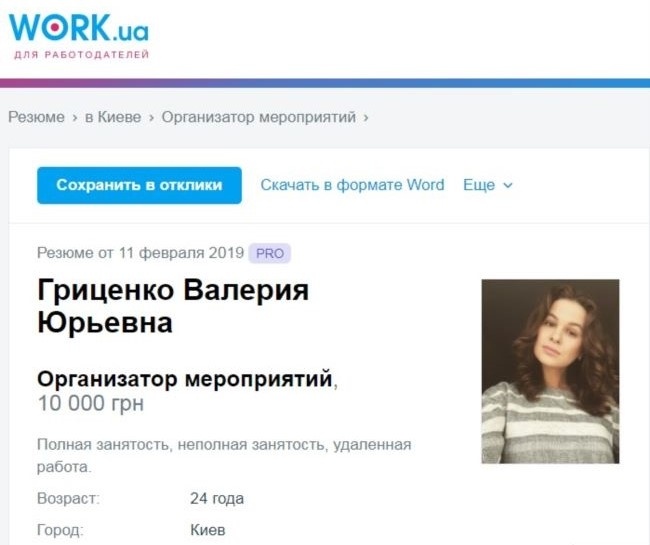Image resolution: width=650 pixels, height=545 pixels.
Task: Open the Резюме breadcrumb link
Action: pyautogui.click(x=36, y=117)
